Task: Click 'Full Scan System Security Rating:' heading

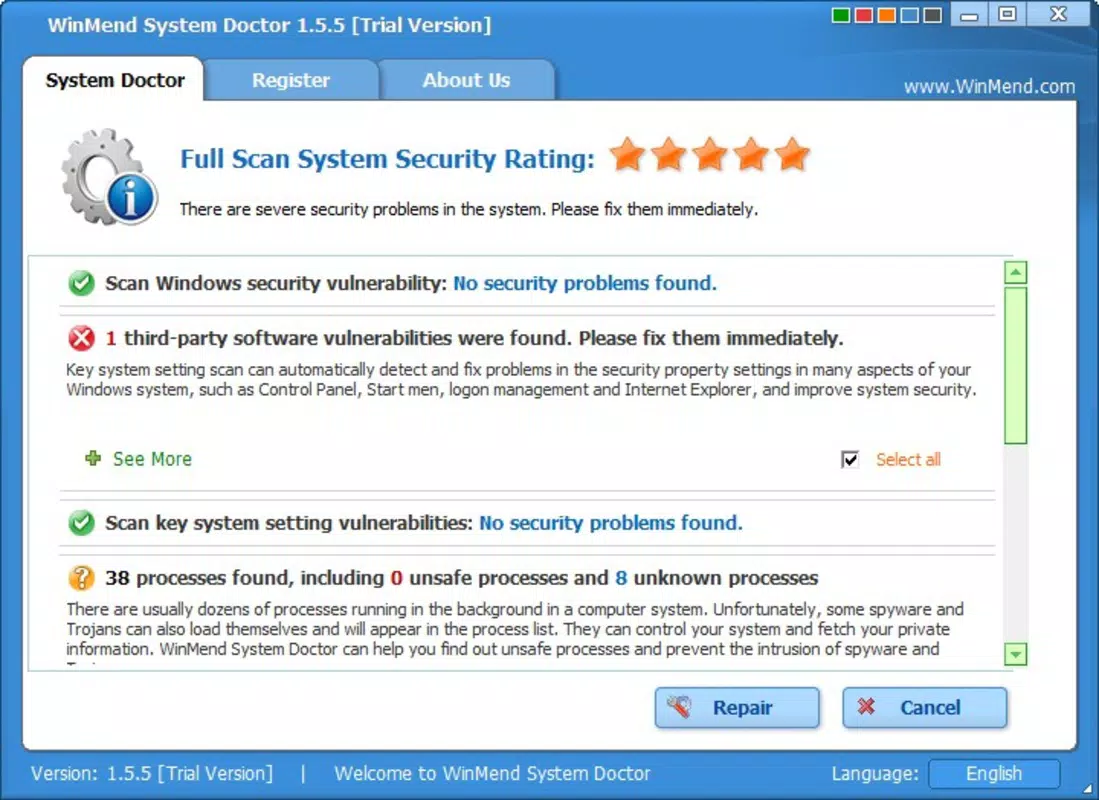Action: 387,159
